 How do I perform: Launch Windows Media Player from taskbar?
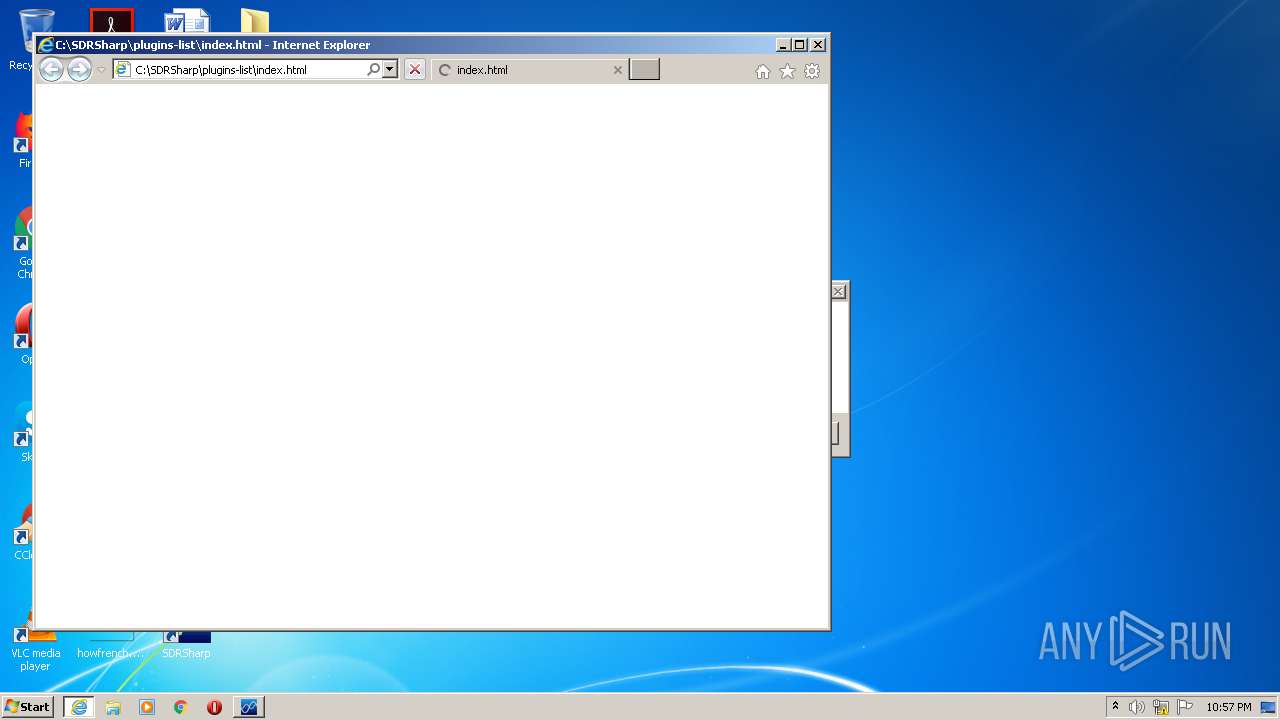[147, 707]
